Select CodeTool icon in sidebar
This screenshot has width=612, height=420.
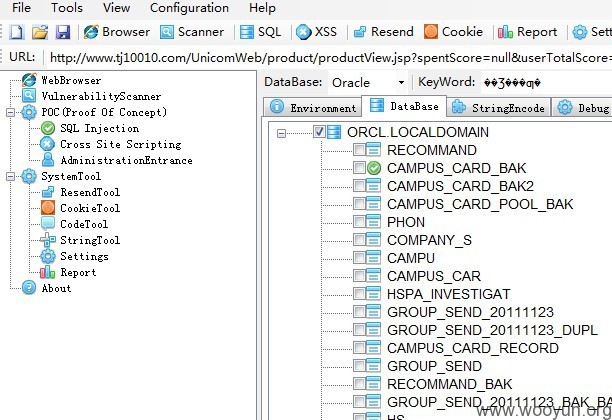pos(48,224)
